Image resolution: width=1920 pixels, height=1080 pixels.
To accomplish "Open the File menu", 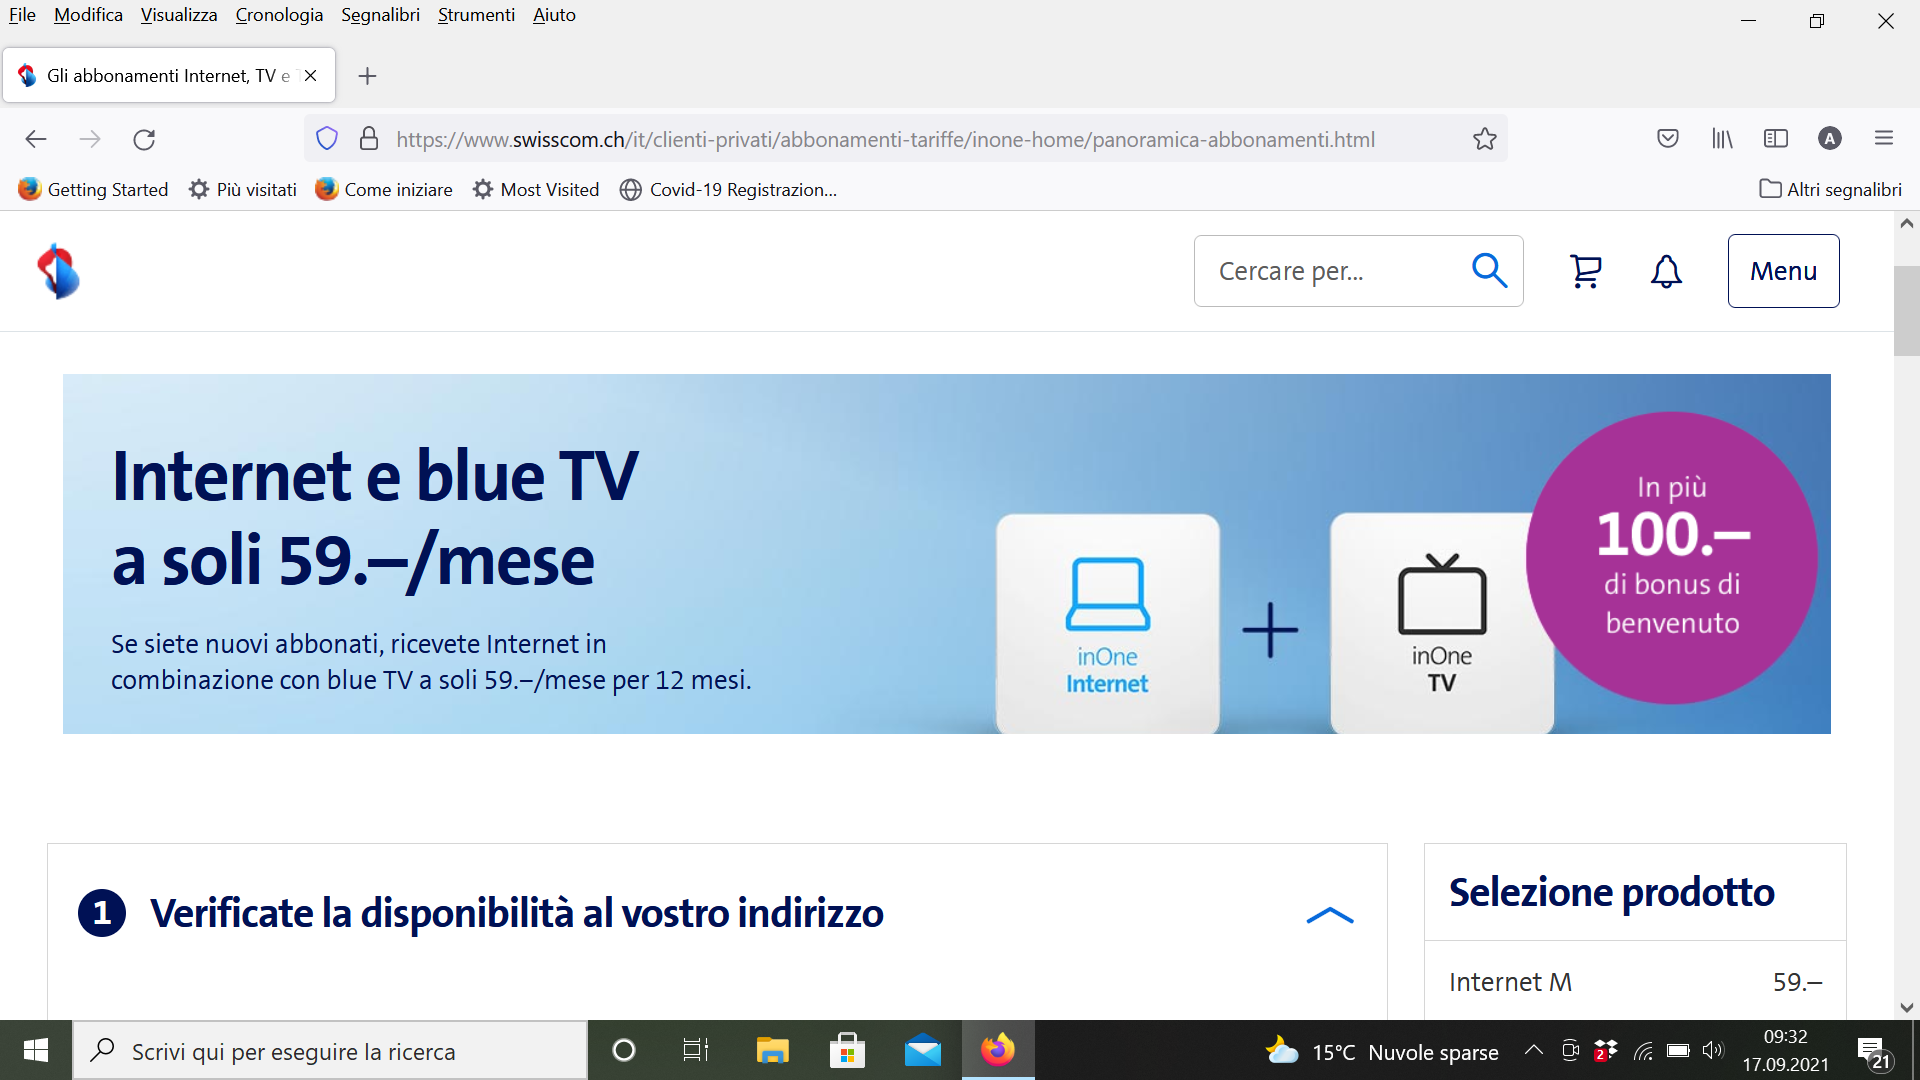I will [x=22, y=15].
